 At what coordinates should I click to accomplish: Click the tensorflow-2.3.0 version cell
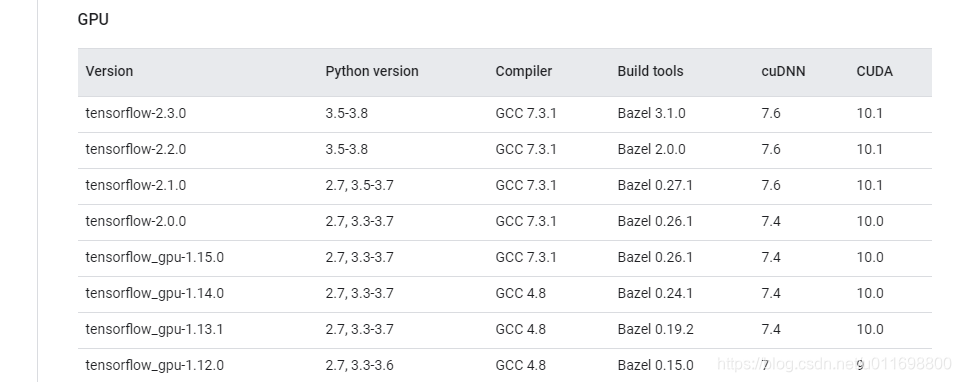[x=135, y=113]
